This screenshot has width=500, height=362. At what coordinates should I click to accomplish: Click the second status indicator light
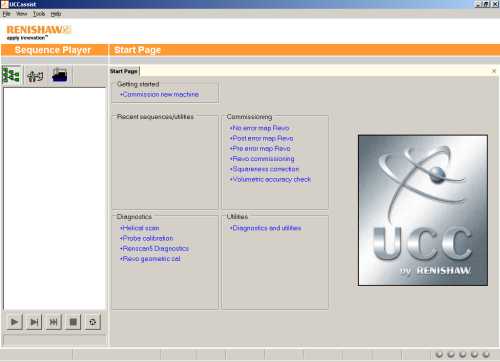[451, 354]
